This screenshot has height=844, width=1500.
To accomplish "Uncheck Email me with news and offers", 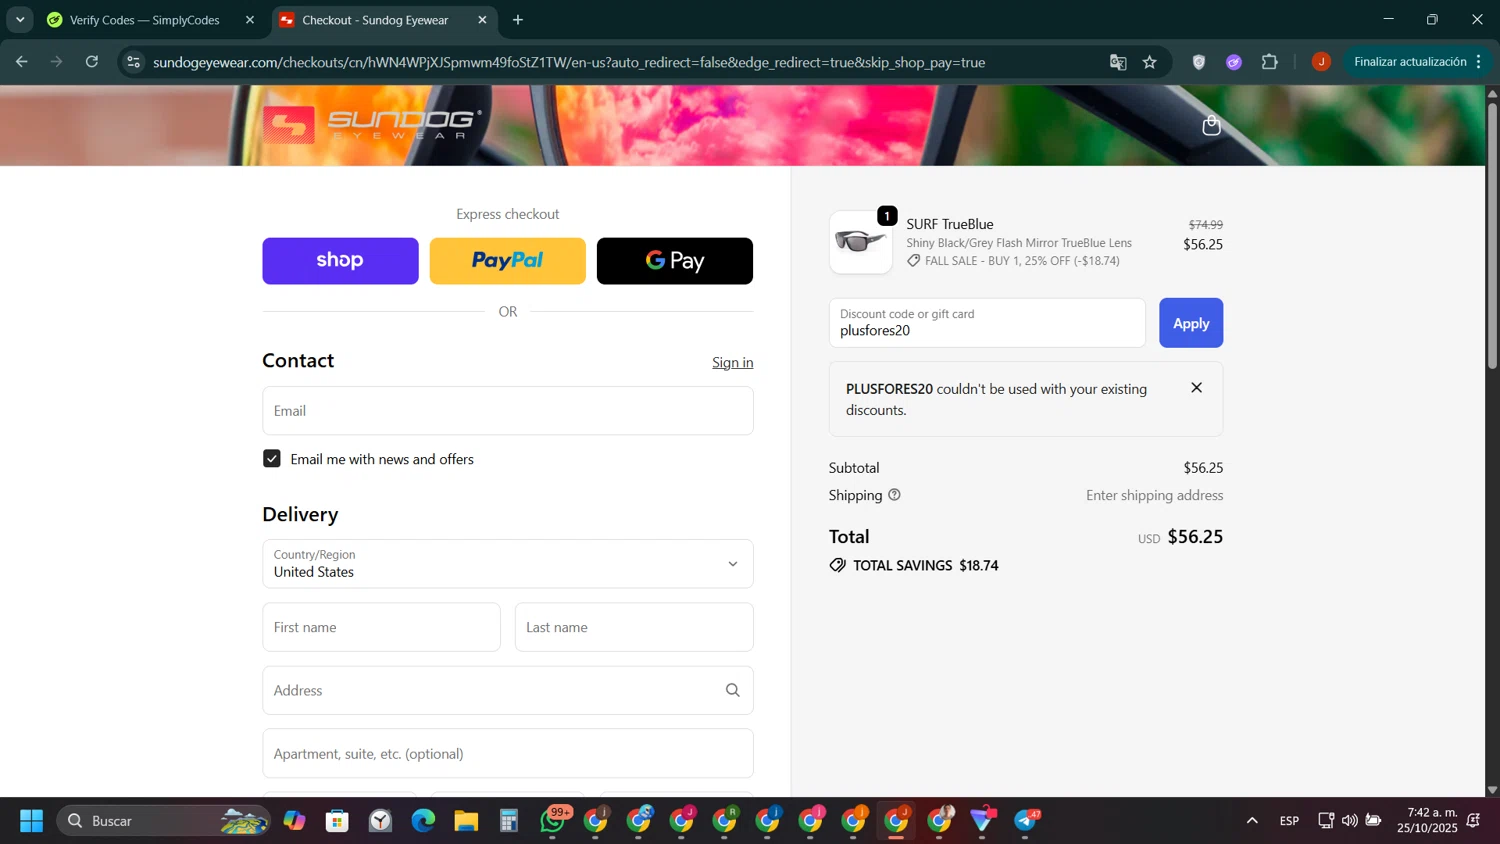I will [x=272, y=459].
